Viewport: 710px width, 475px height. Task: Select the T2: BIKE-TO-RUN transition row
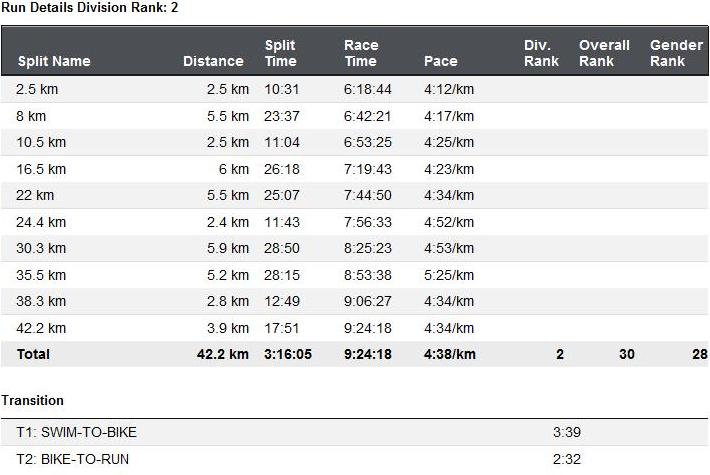tap(73, 459)
